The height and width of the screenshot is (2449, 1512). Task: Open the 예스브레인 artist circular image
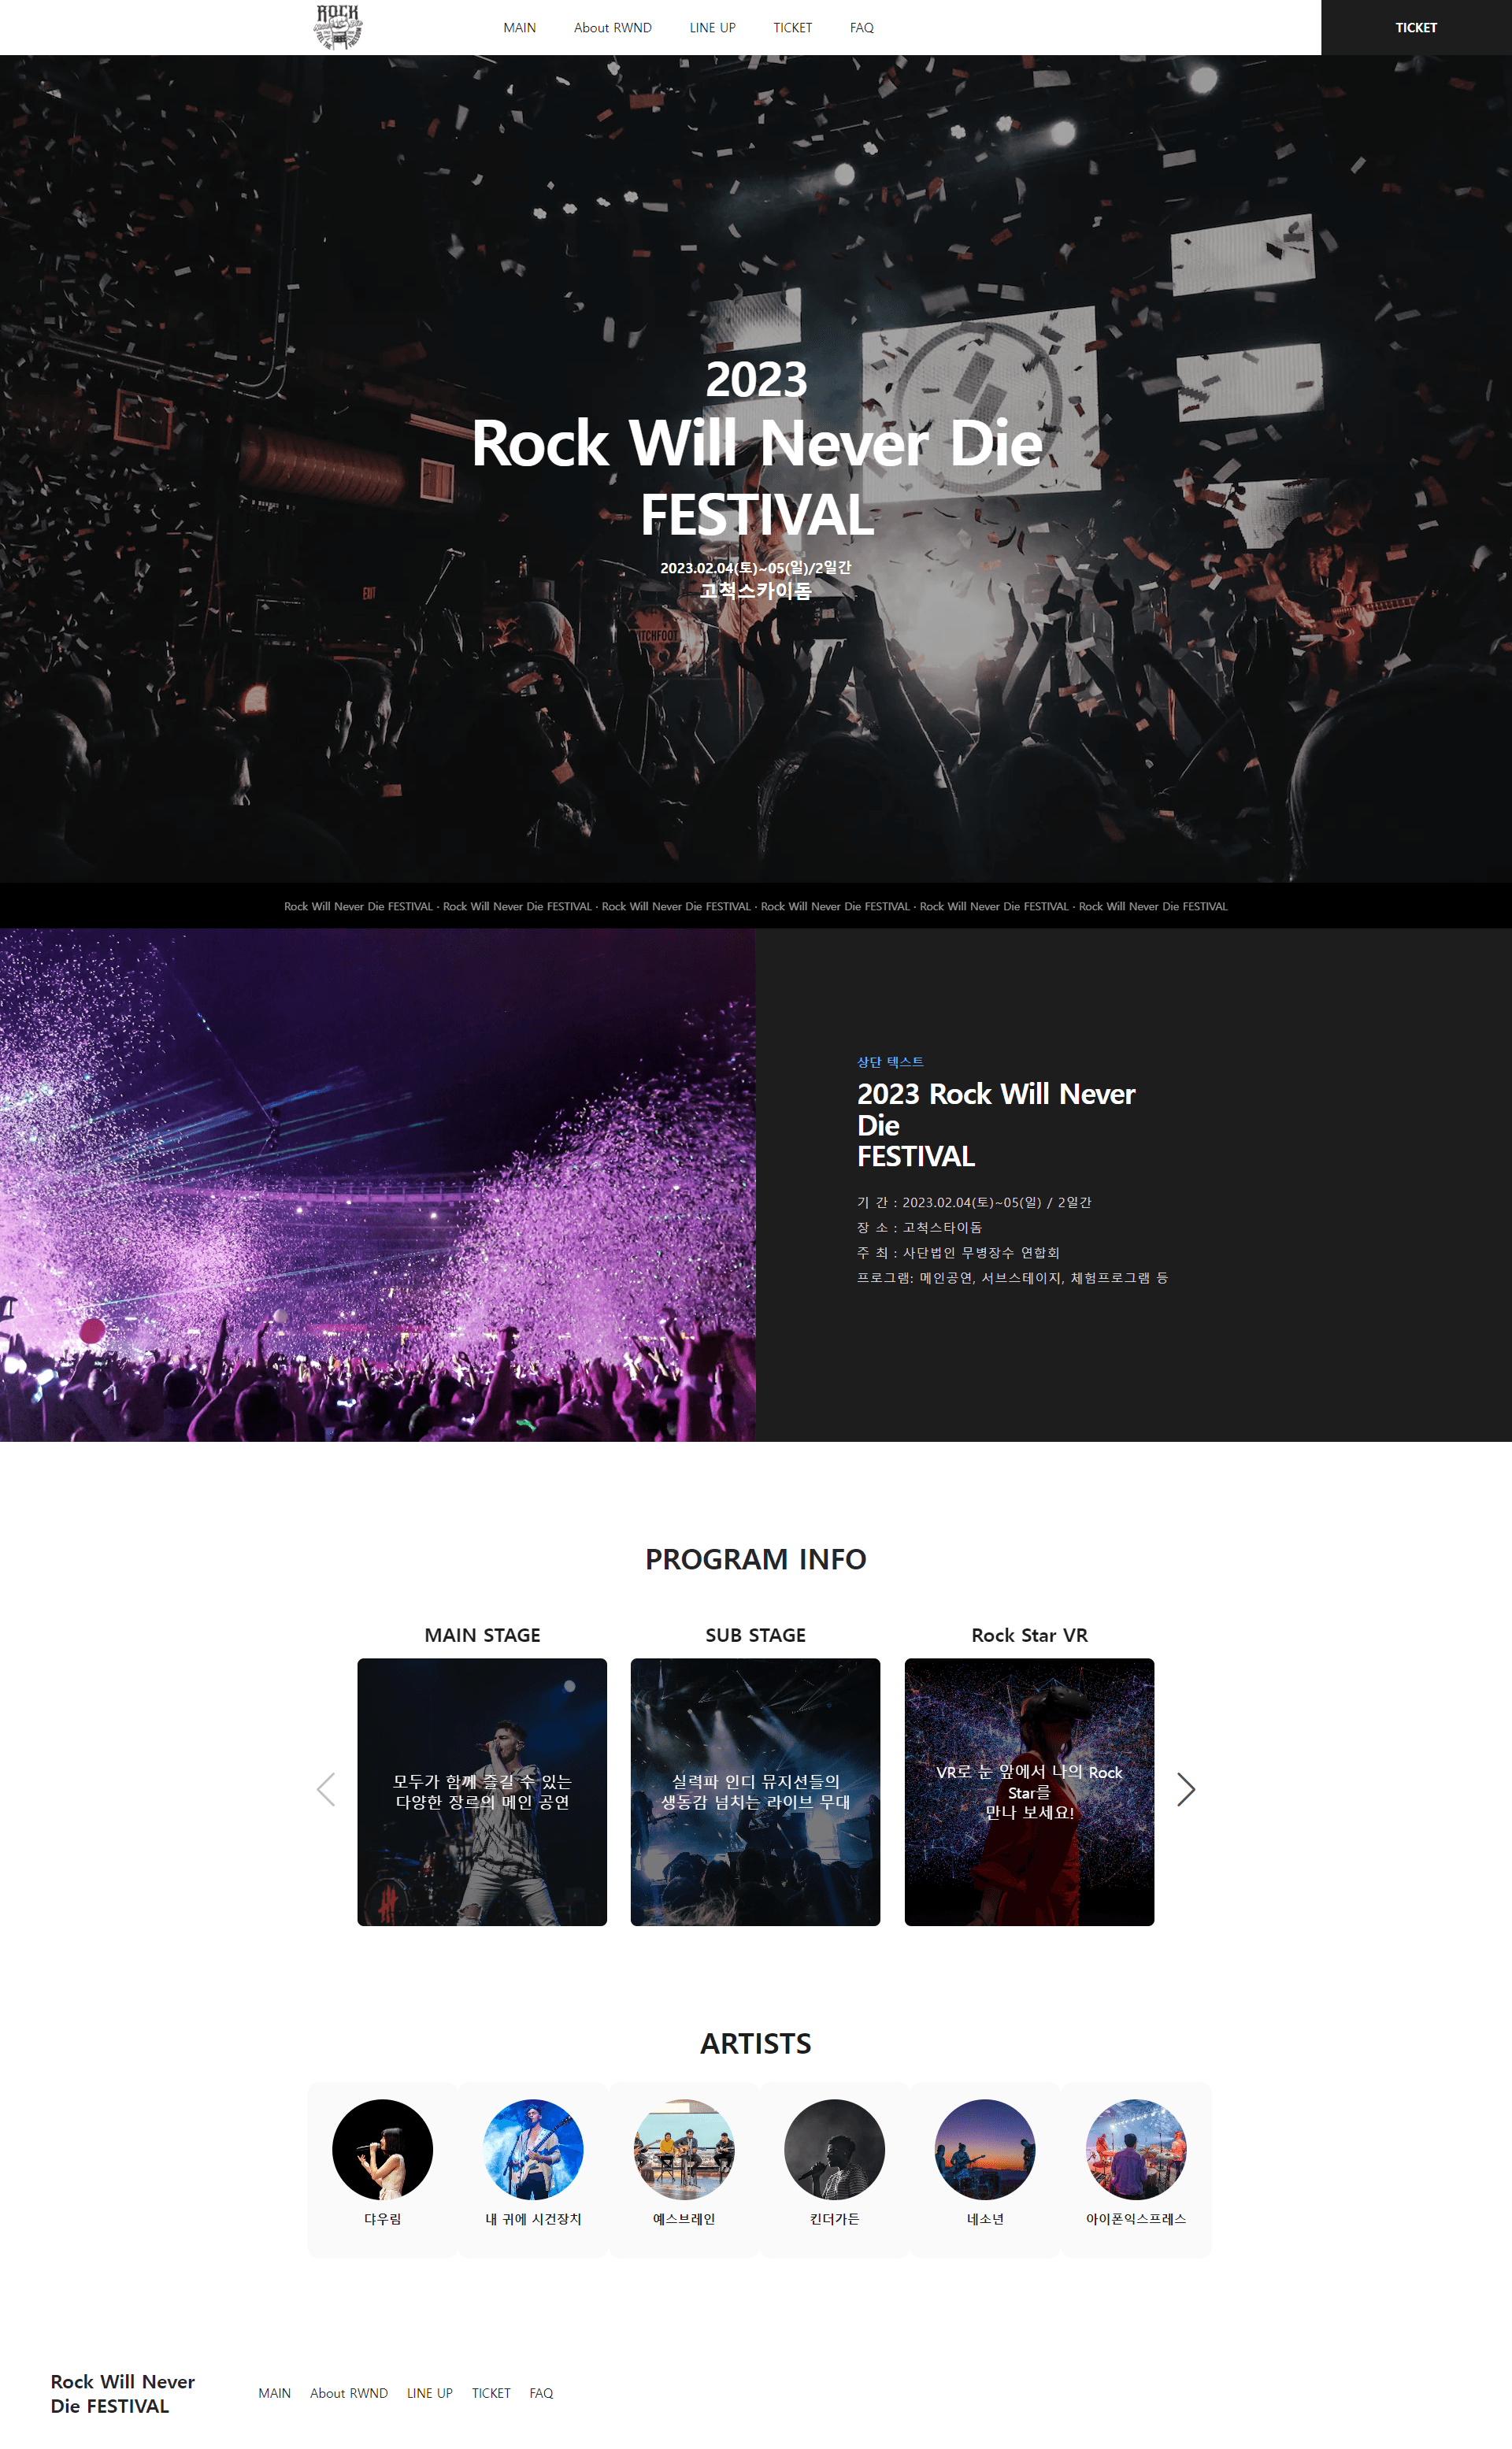click(x=684, y=2150)
